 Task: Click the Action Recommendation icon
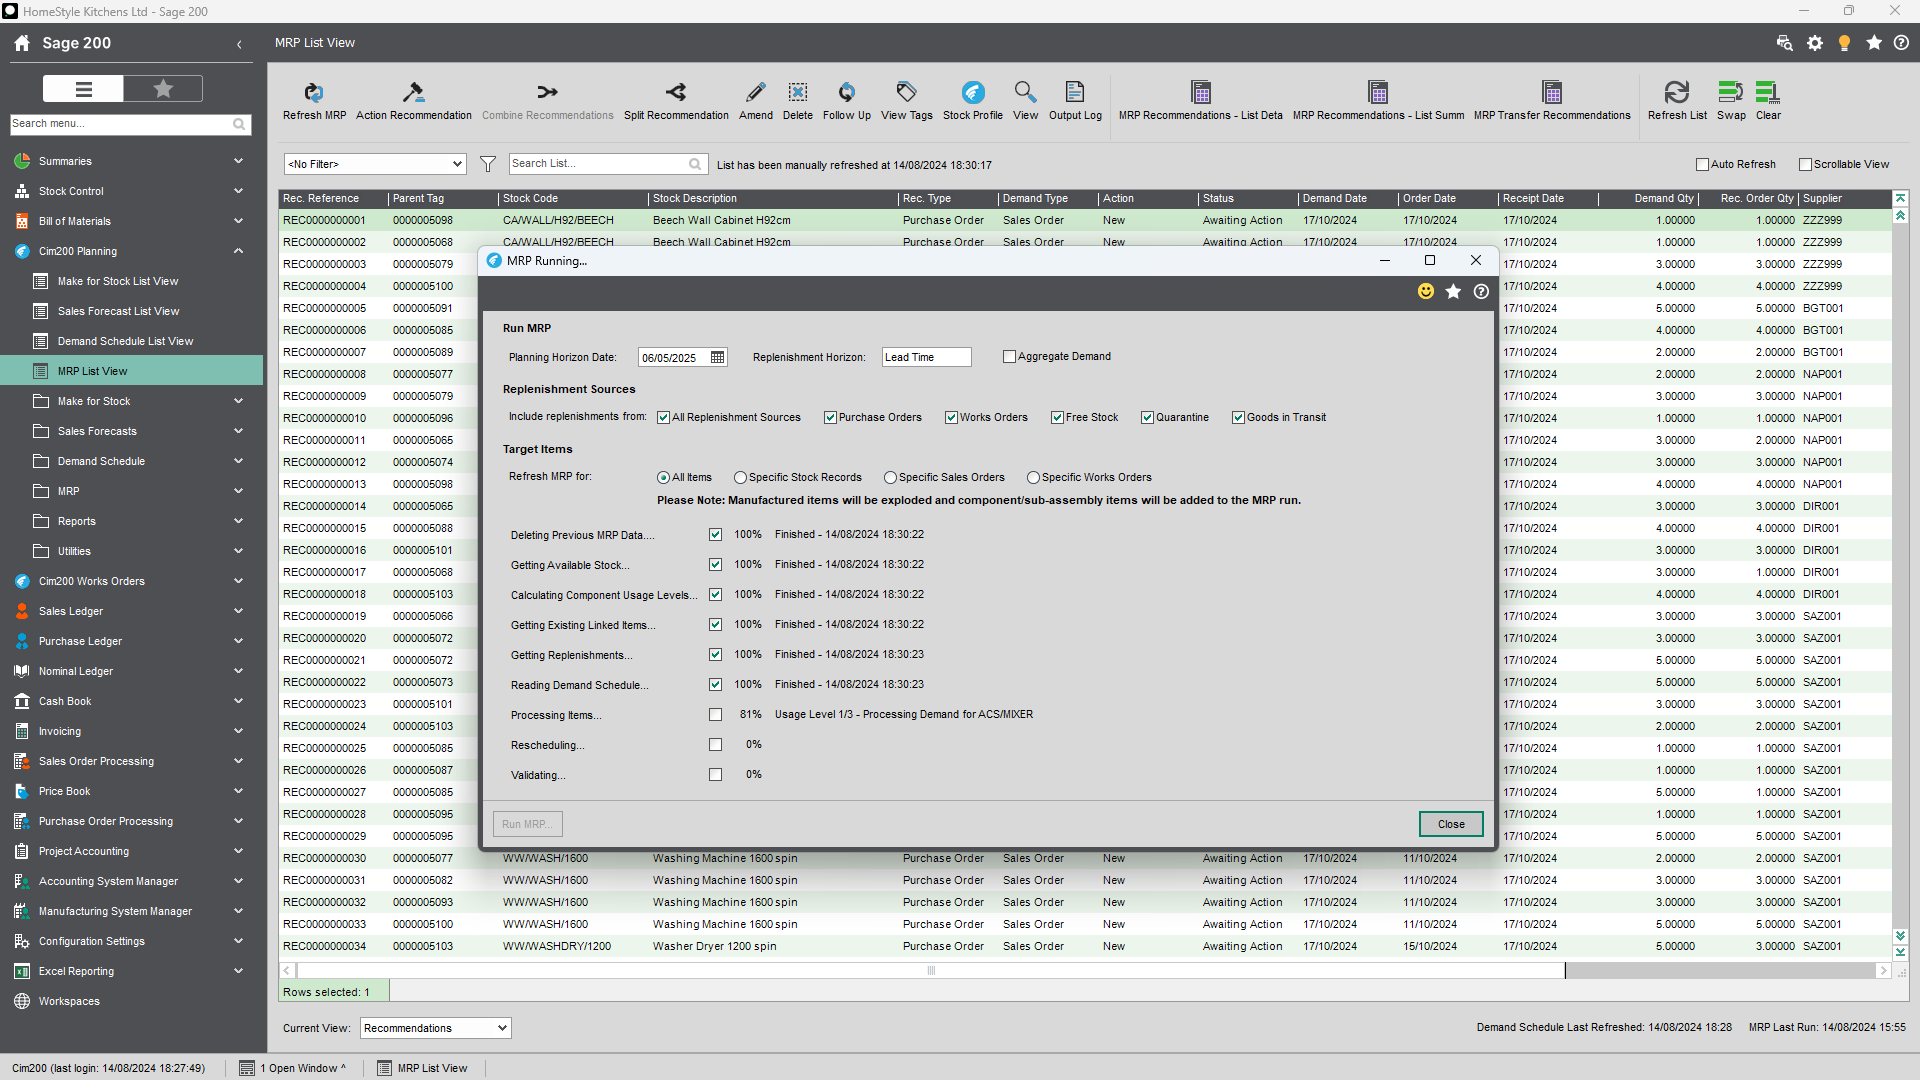pos(413,92)
